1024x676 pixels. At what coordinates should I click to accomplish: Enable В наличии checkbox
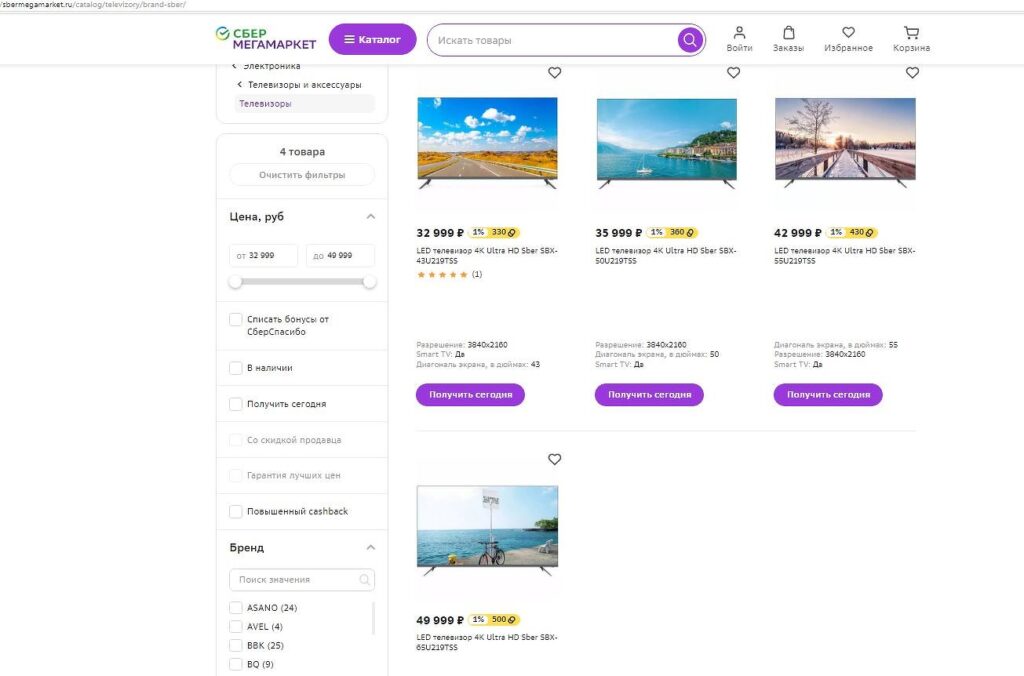click(236, 368)
